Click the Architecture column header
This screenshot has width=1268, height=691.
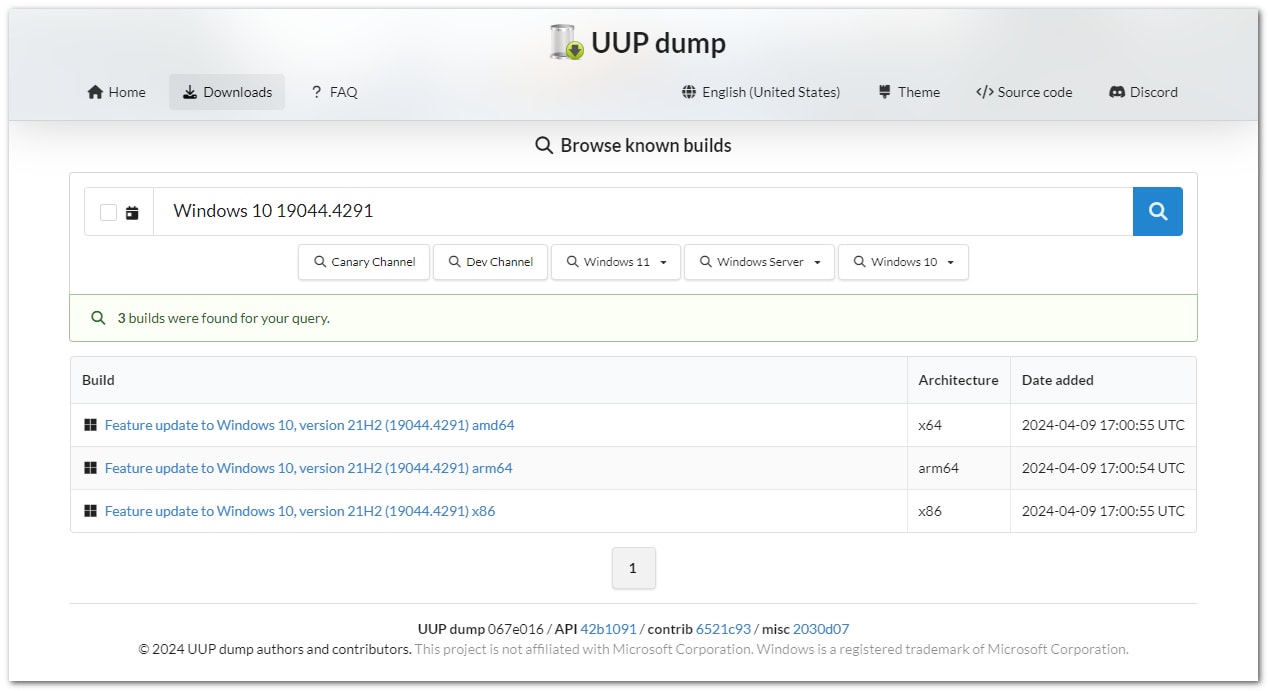958,380
